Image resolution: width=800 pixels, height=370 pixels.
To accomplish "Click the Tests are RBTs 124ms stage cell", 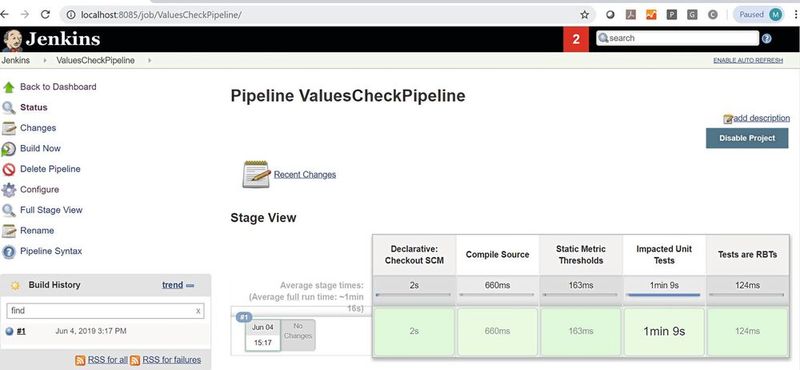I will tap(747, 331).
